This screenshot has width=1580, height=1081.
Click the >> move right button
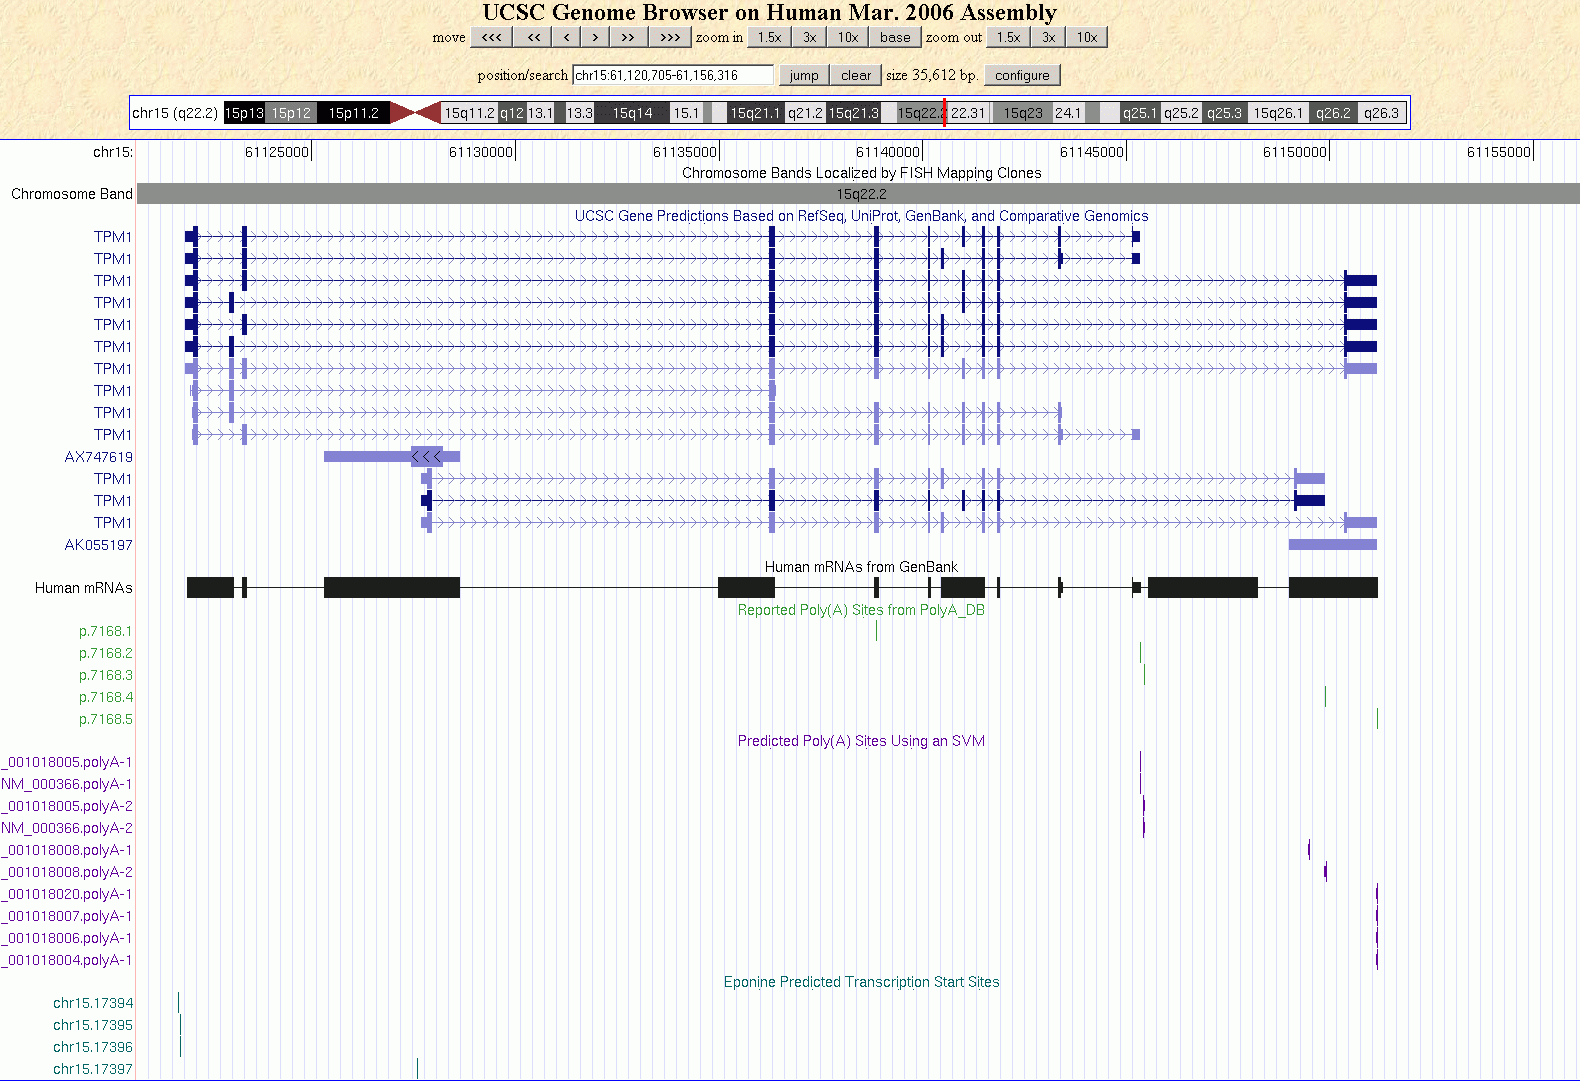tap(628, 37)
